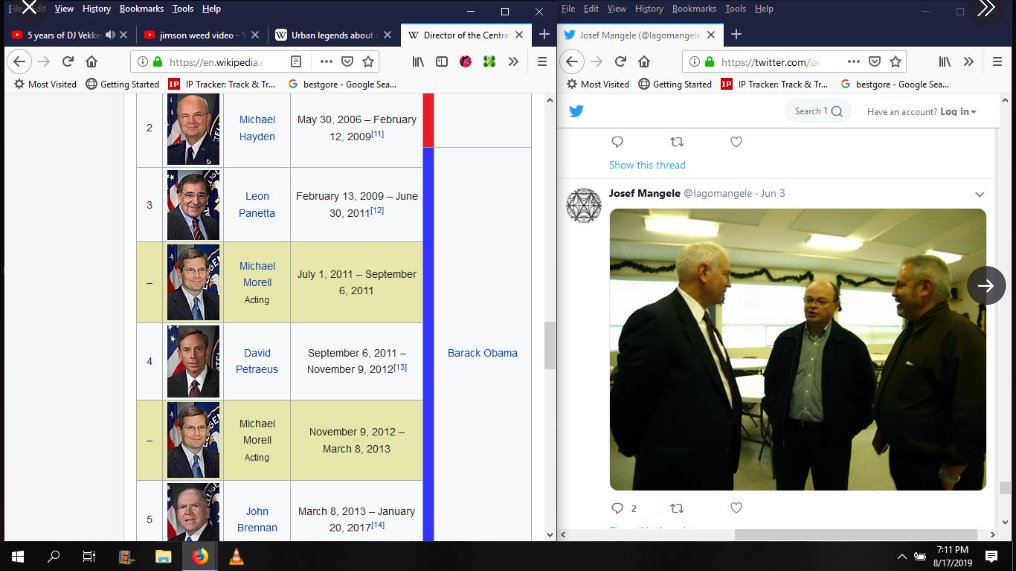Screen dimensions: 1016x571
Task: Open the Leon Panetta link
Action: (x=257, y=204)
